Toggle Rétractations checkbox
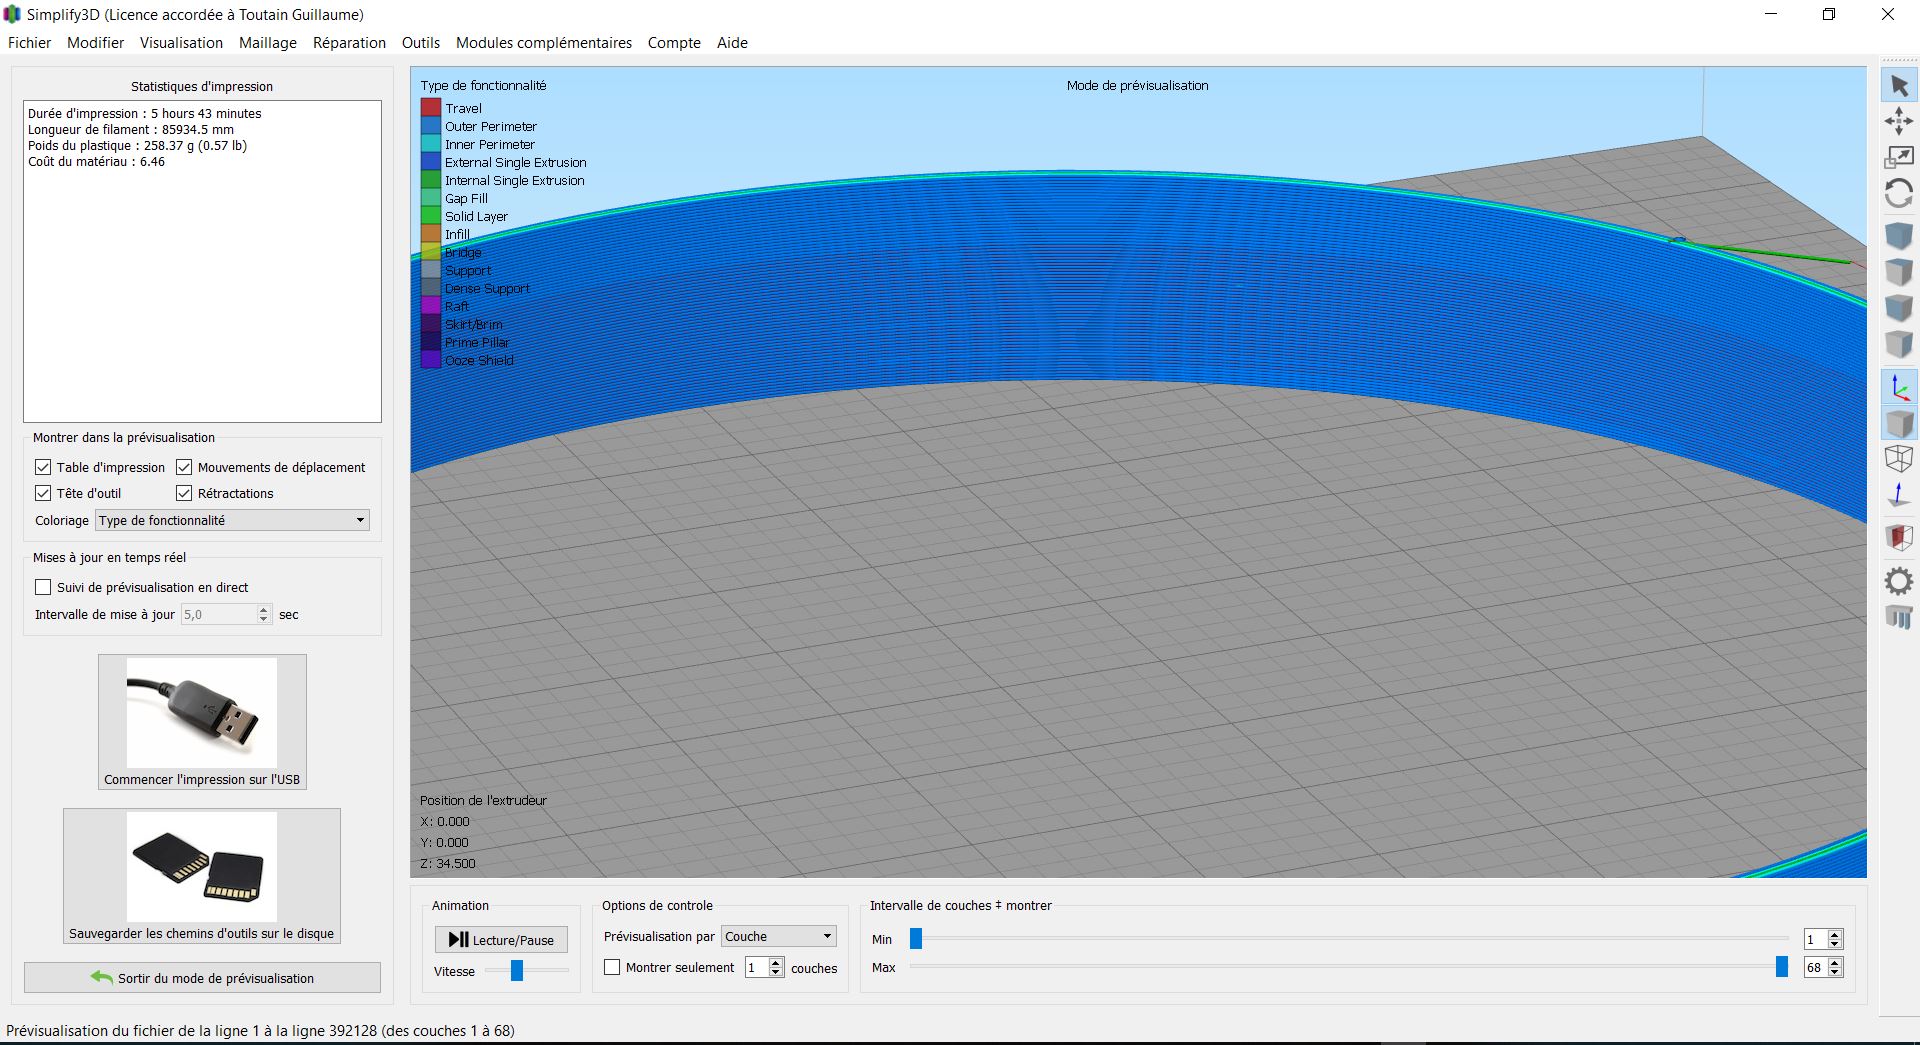Viewport: 1920px width, 1045px height. 184,493
